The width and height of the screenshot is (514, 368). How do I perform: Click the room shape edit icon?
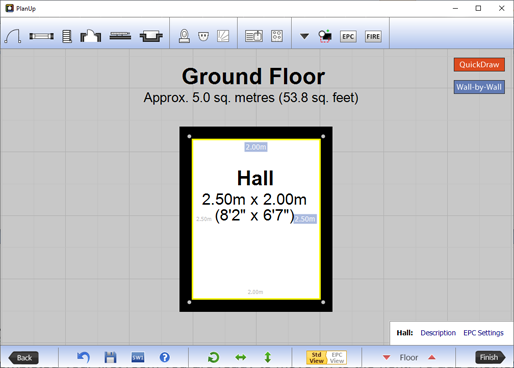pos(325,36)
